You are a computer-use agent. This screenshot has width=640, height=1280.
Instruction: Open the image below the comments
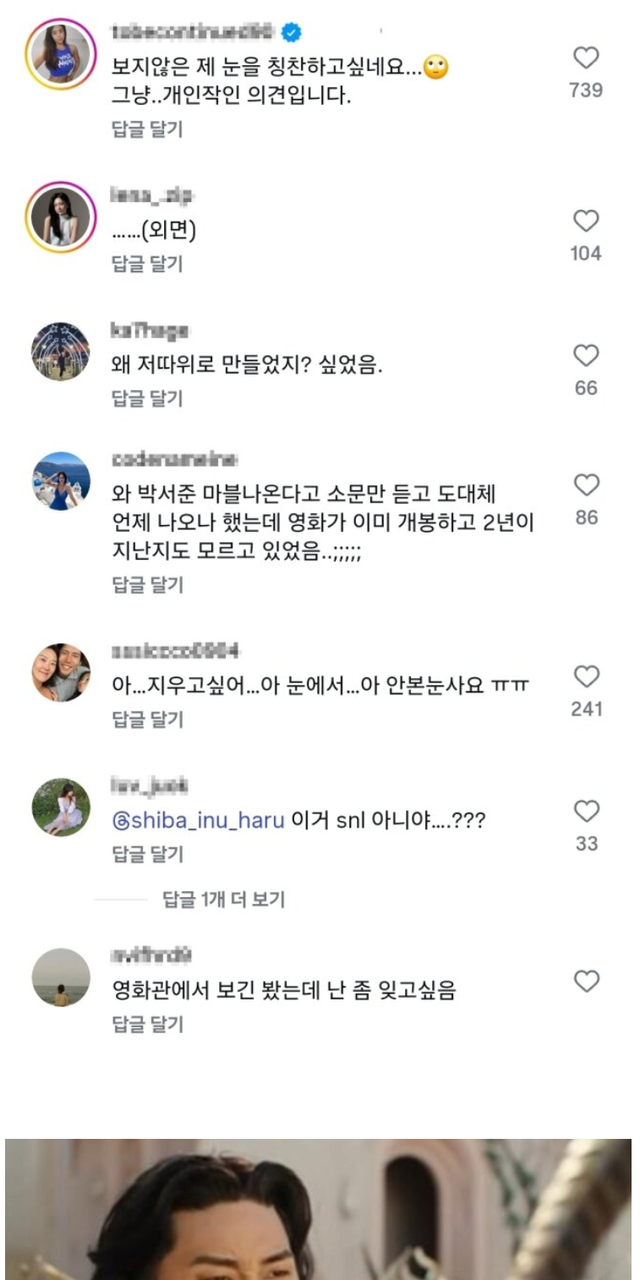click(x=319, y=1209)
